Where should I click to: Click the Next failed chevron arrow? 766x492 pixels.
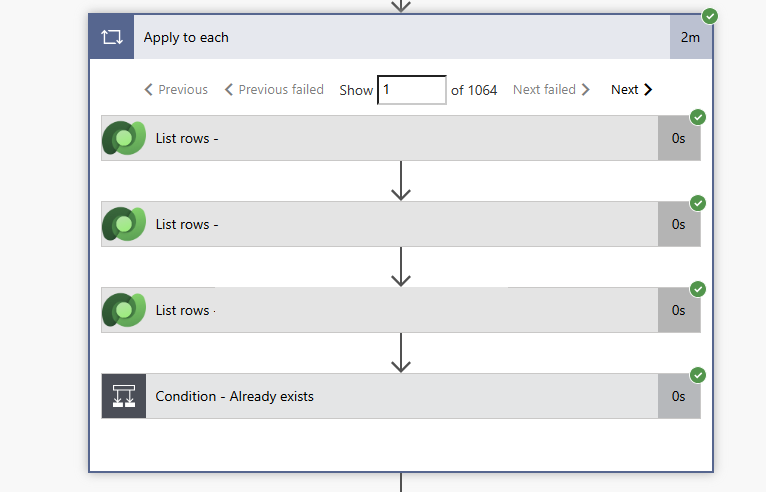[586, 90]
